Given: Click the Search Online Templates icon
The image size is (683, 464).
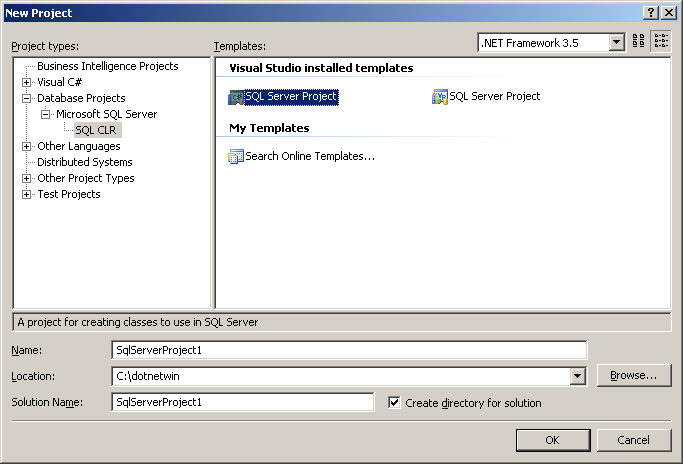Looking at the screenshot, I should pos(236,156).
